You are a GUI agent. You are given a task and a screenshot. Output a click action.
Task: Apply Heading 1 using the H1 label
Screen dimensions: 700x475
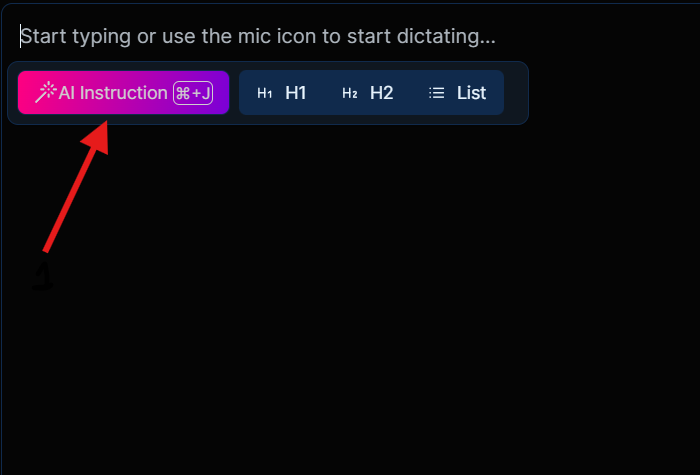point(295,93)
